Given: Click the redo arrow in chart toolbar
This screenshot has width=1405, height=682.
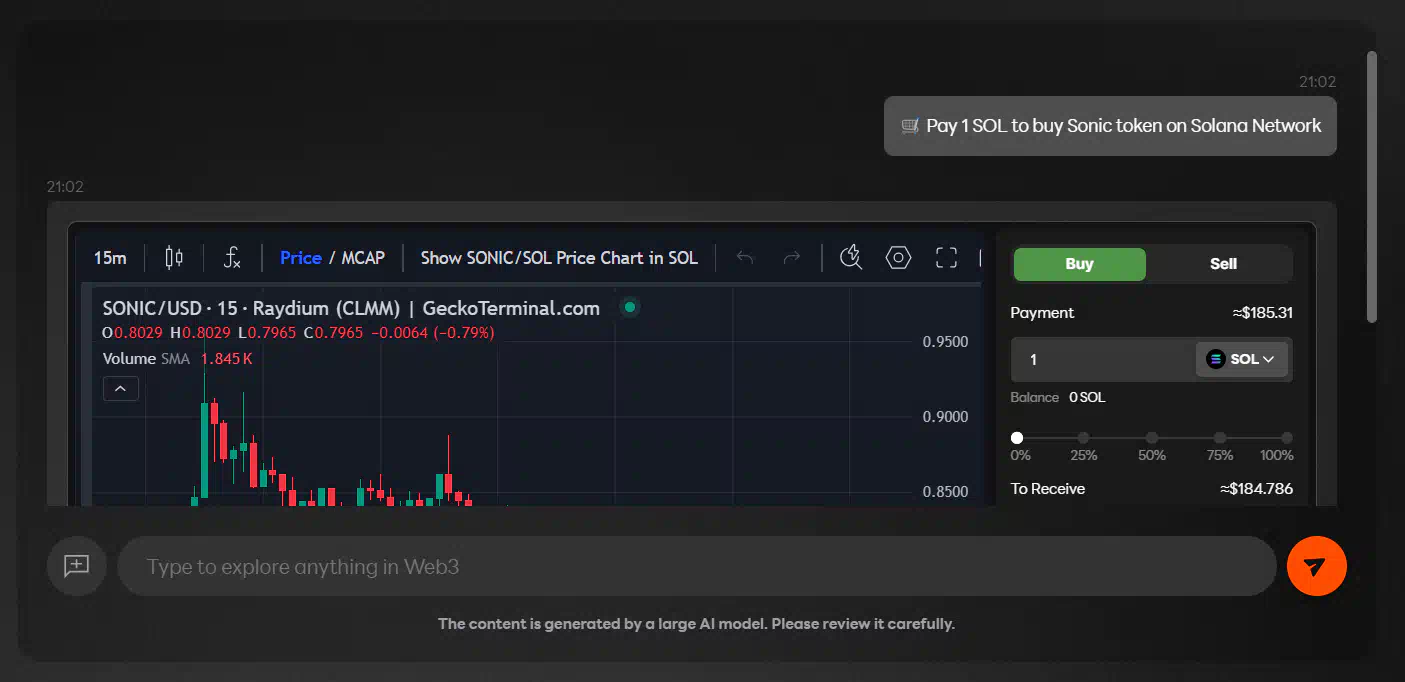Looking at the screenshot, I should tap(791, 258).
